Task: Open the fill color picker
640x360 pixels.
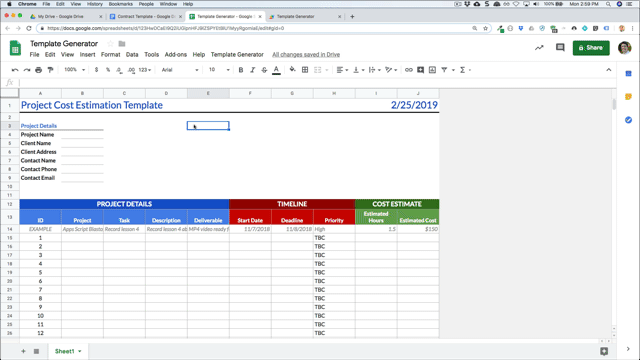Action: click(x=293, y=70)
